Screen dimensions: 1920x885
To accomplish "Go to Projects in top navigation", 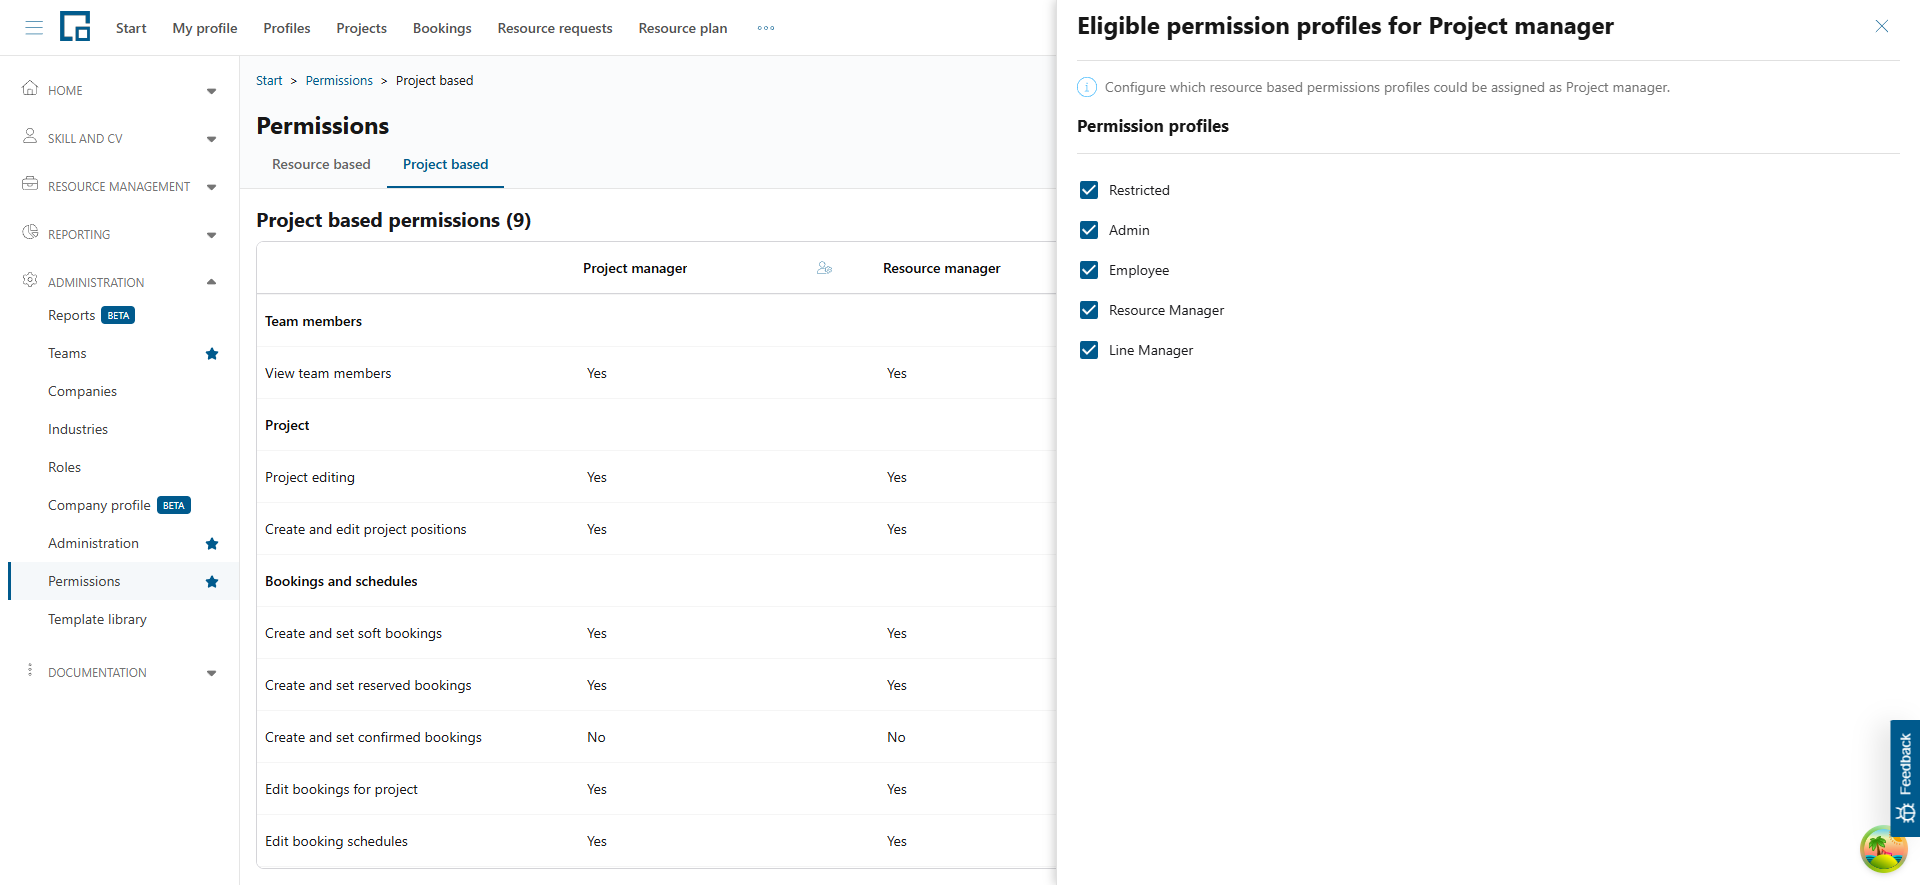I will [x=361, y=28].
